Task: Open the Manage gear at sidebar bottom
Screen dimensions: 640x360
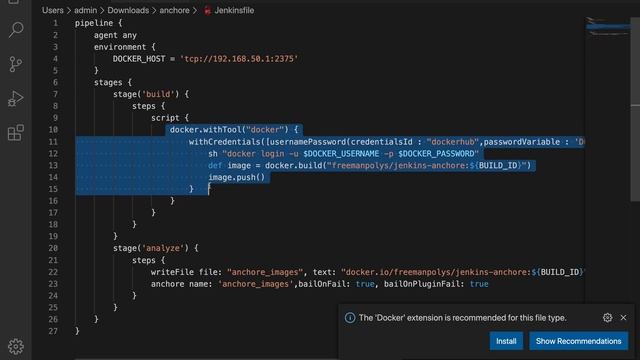Action: coord(16,347)
